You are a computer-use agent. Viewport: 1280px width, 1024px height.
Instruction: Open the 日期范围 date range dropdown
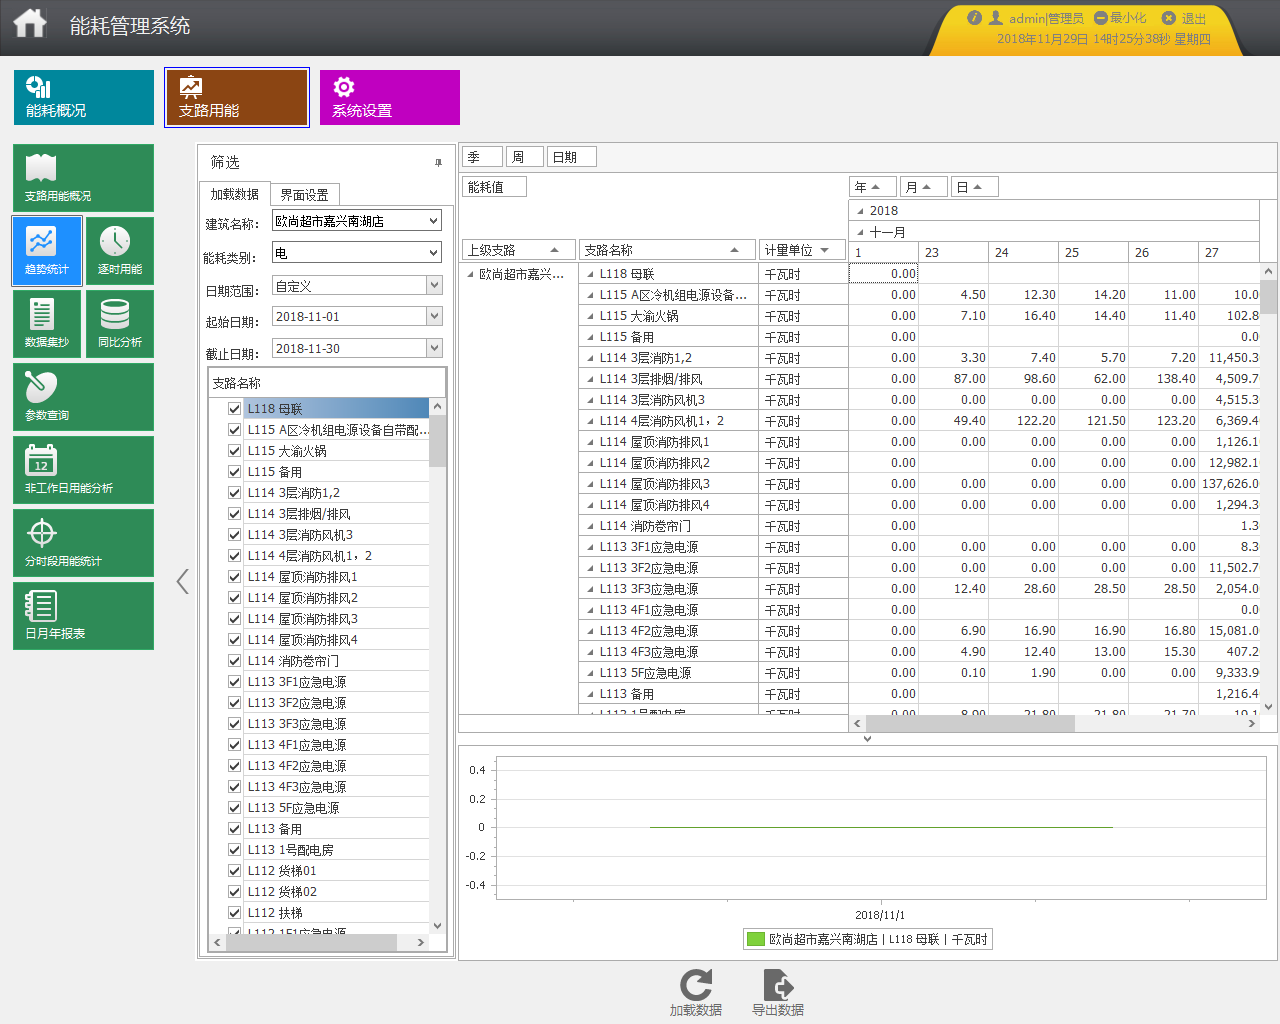(434, 286)
